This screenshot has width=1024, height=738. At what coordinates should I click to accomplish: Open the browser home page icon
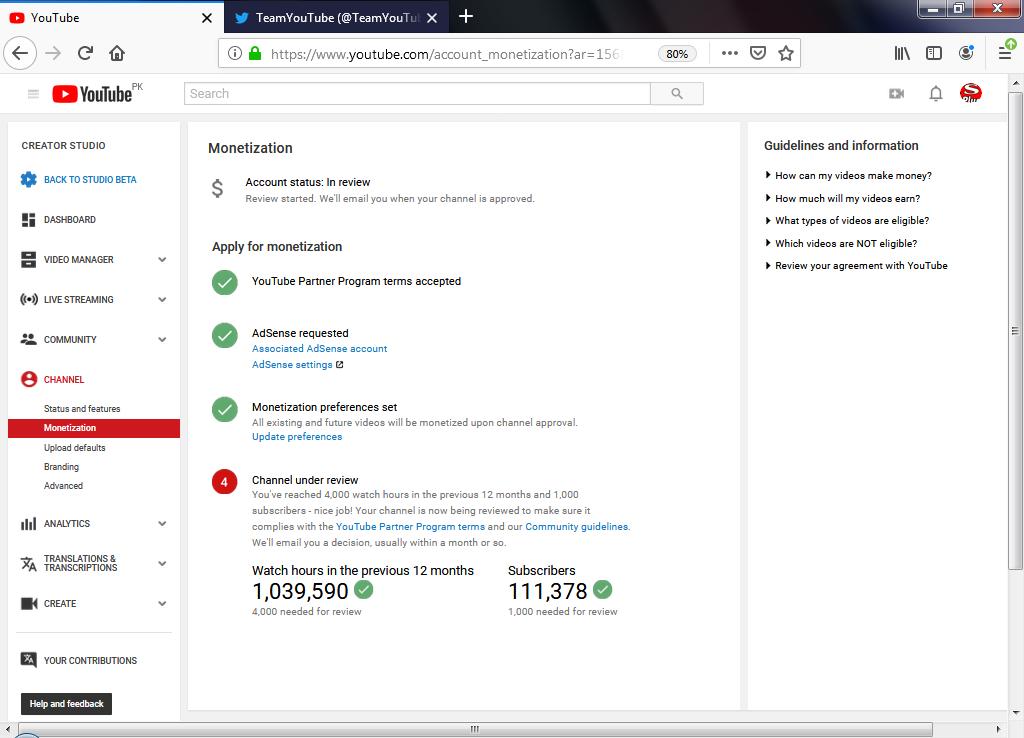tap(117, 53)
